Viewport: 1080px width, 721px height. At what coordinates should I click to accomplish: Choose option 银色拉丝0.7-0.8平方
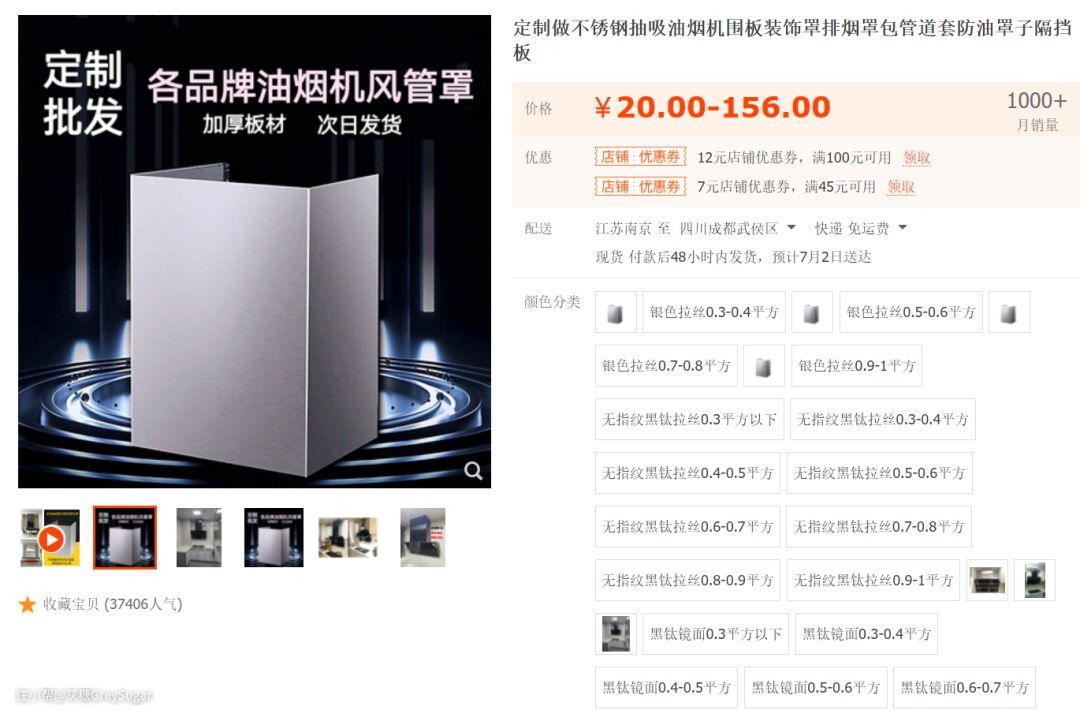click(666, 366)
